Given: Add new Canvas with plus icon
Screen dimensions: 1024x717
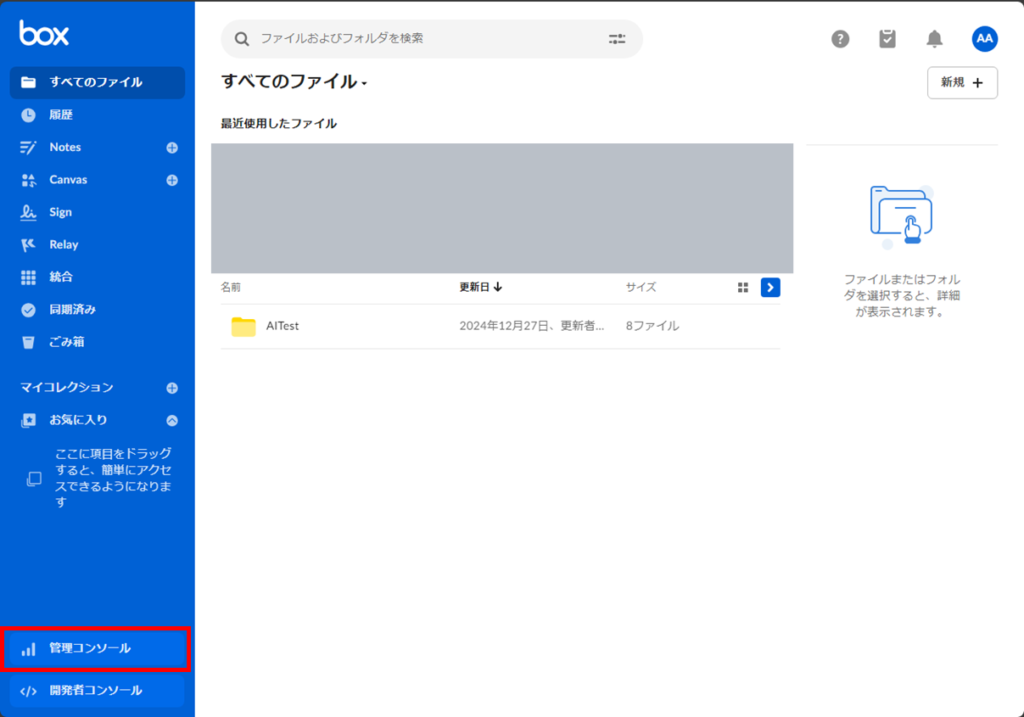Looking at the screenshot, I should click(x=172, y=180).
